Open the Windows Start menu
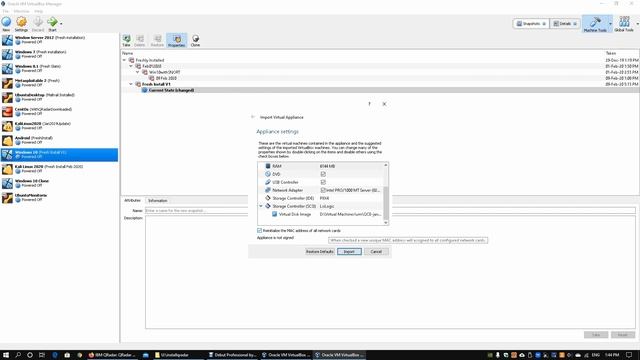This screenshot has height=360, width=640. (x=6, y=355)
